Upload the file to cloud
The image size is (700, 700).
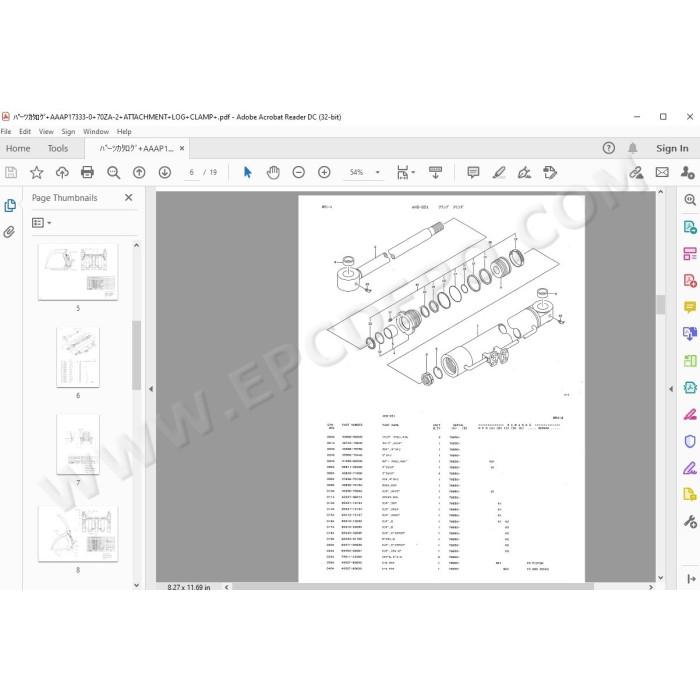coord(62,172)
